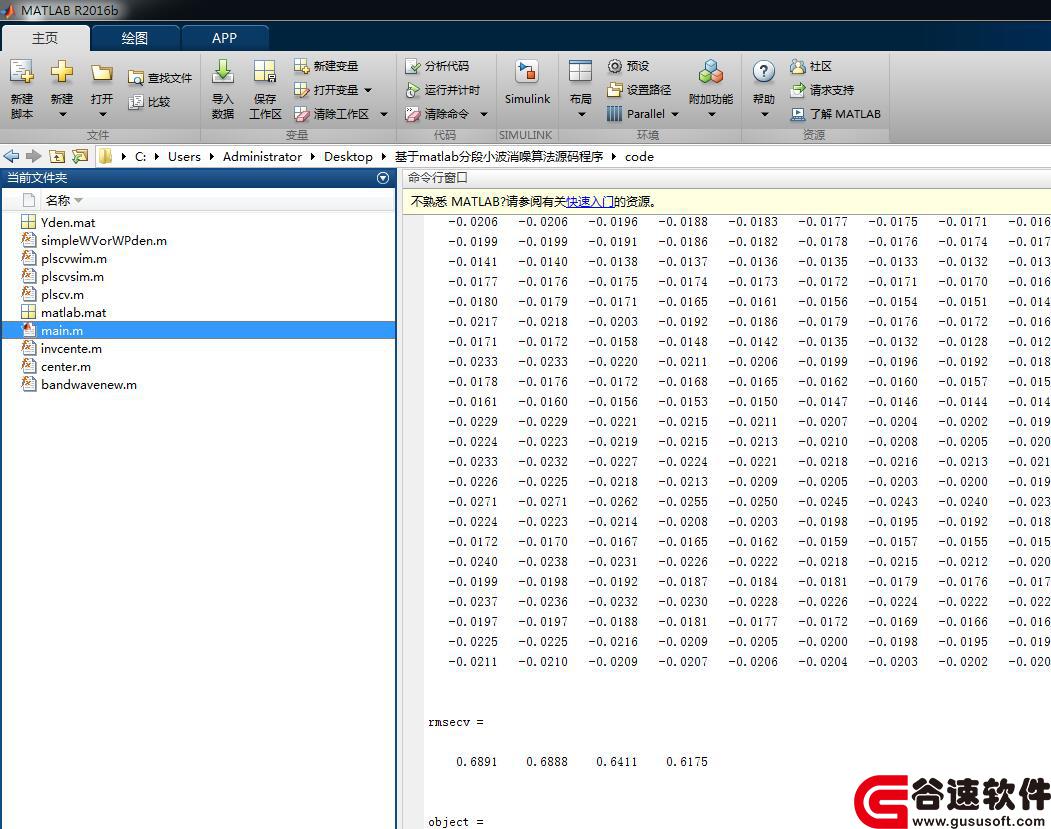Screen dimensions: 1051x829
Task: Click the forward navigation arrow
Action: [34, 156]
